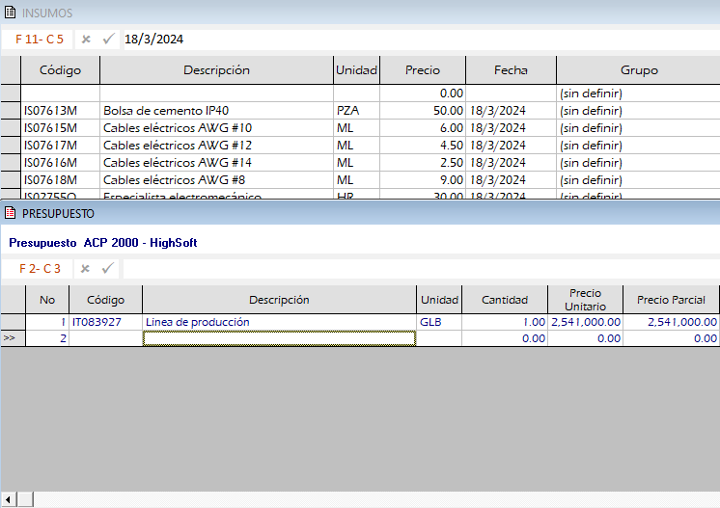The image size is (720, 508).
Task: Cancel edit with X in INSUMOS formula bar
Action: coord(86,39)
